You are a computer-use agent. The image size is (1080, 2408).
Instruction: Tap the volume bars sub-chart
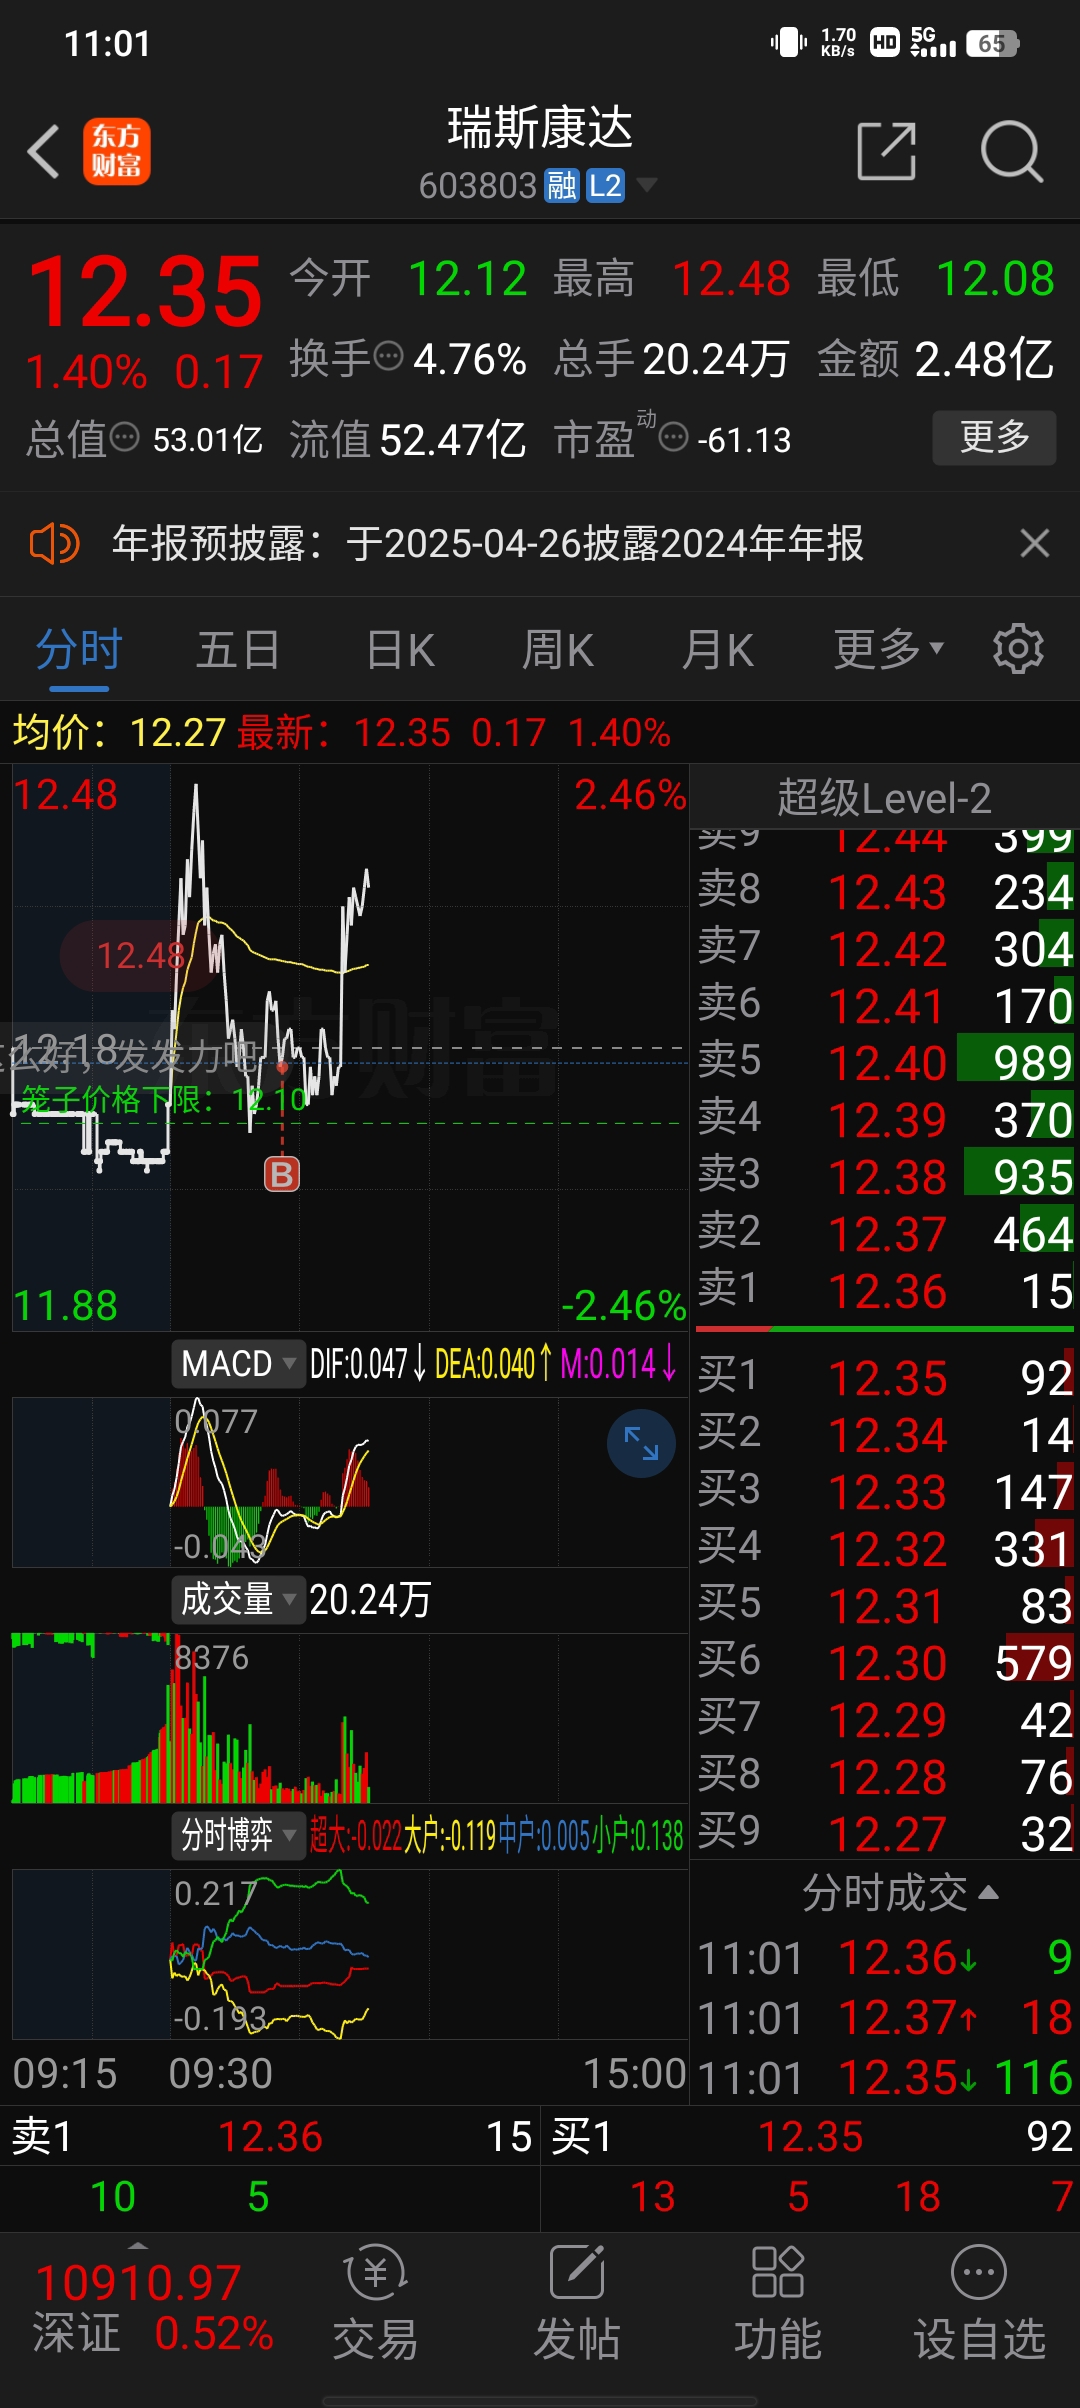coord(350,1718)
